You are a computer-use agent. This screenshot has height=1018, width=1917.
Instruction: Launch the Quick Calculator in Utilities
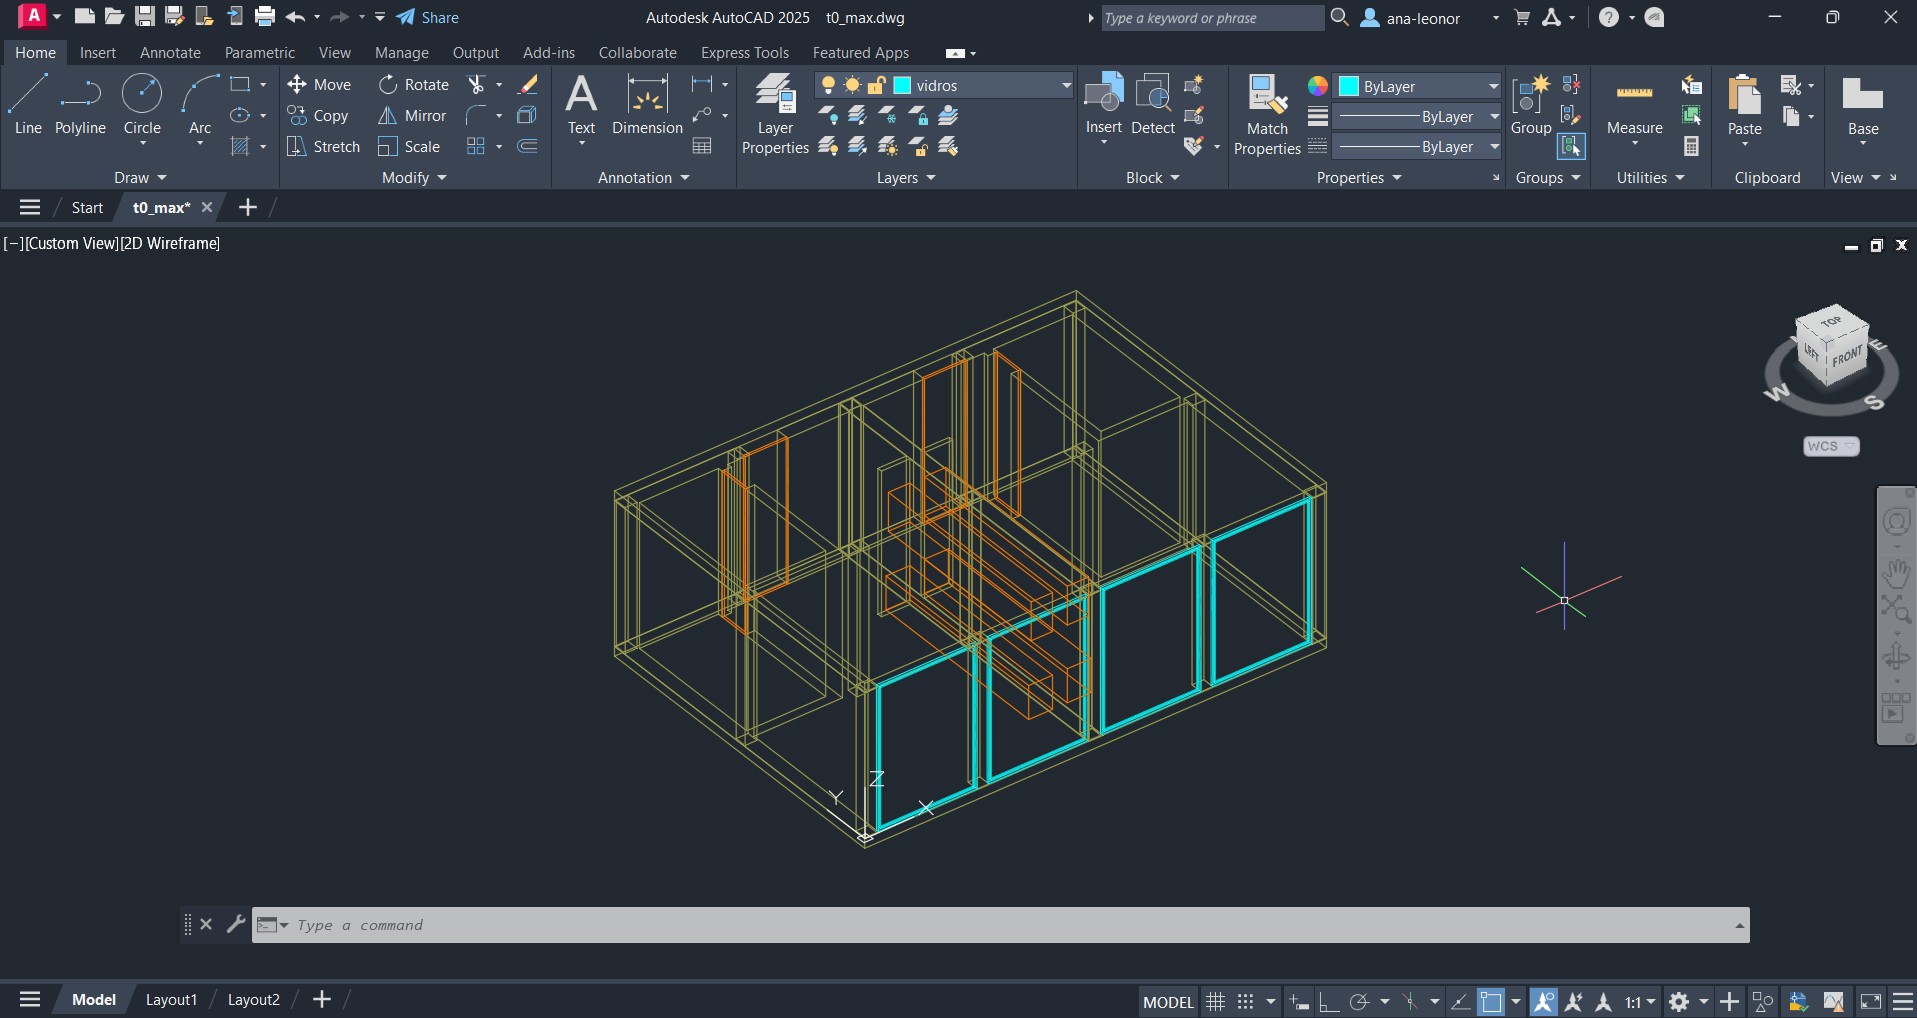click(1691, 147)
